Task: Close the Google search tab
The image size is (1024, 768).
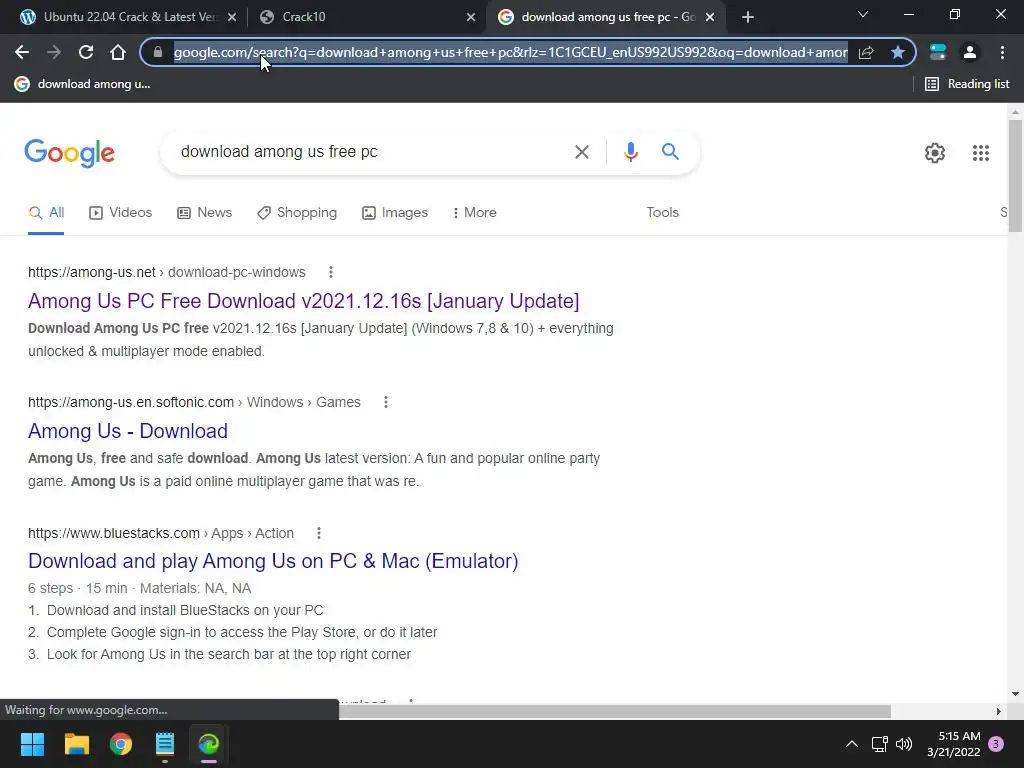Action: pos(710,17)
